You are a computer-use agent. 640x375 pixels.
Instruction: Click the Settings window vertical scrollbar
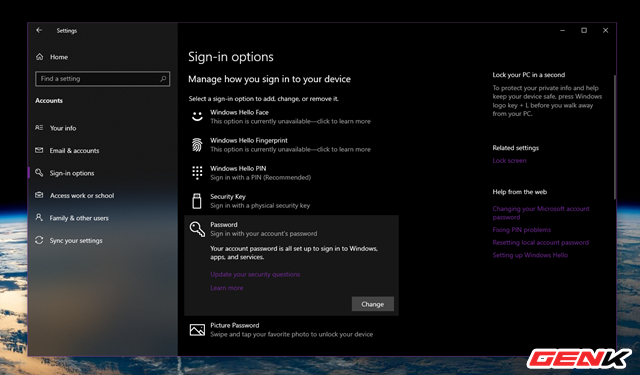tap(614, 137)
